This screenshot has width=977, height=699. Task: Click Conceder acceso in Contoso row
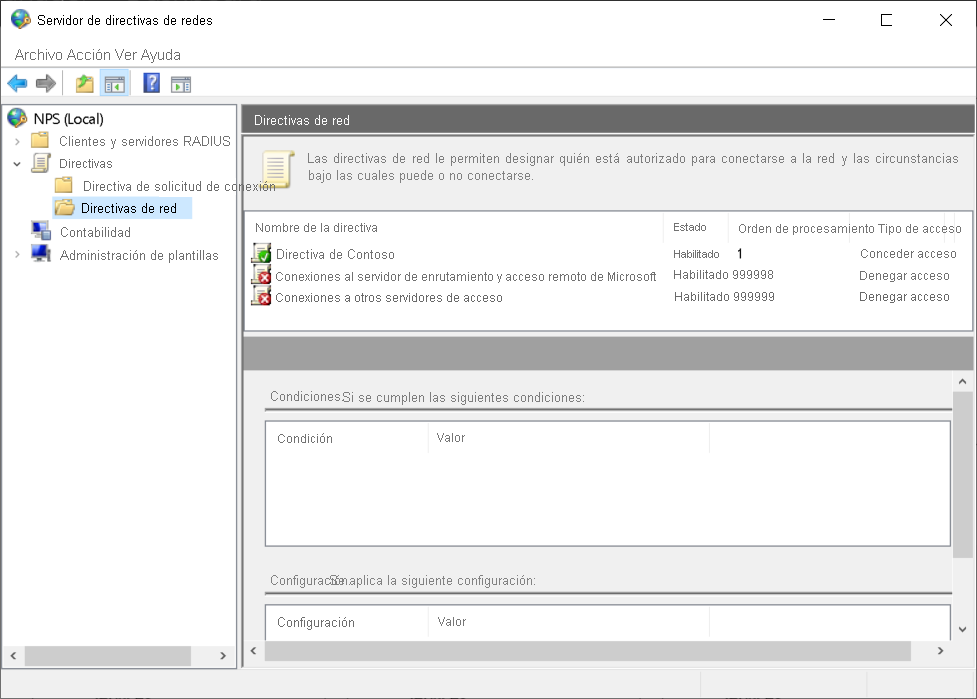(x=908, y=254)
